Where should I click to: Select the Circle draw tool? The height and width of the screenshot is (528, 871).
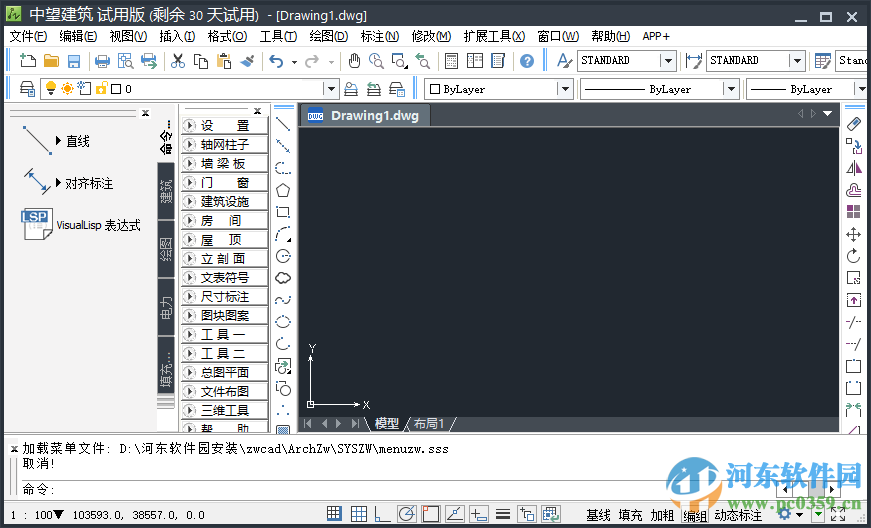click(x=283, y=256)
